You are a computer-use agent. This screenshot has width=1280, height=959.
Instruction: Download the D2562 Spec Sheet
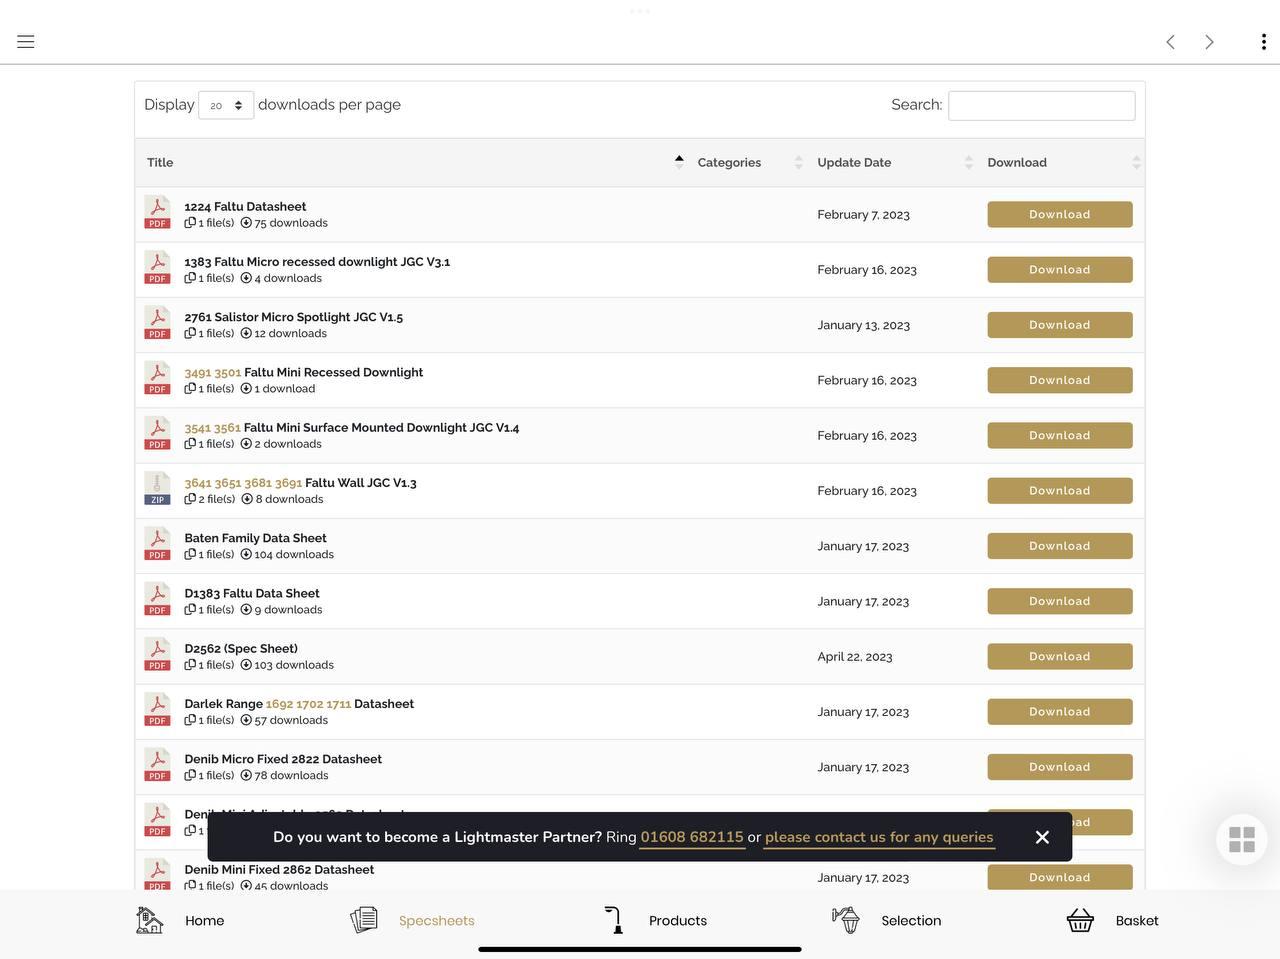(1060, 656)
